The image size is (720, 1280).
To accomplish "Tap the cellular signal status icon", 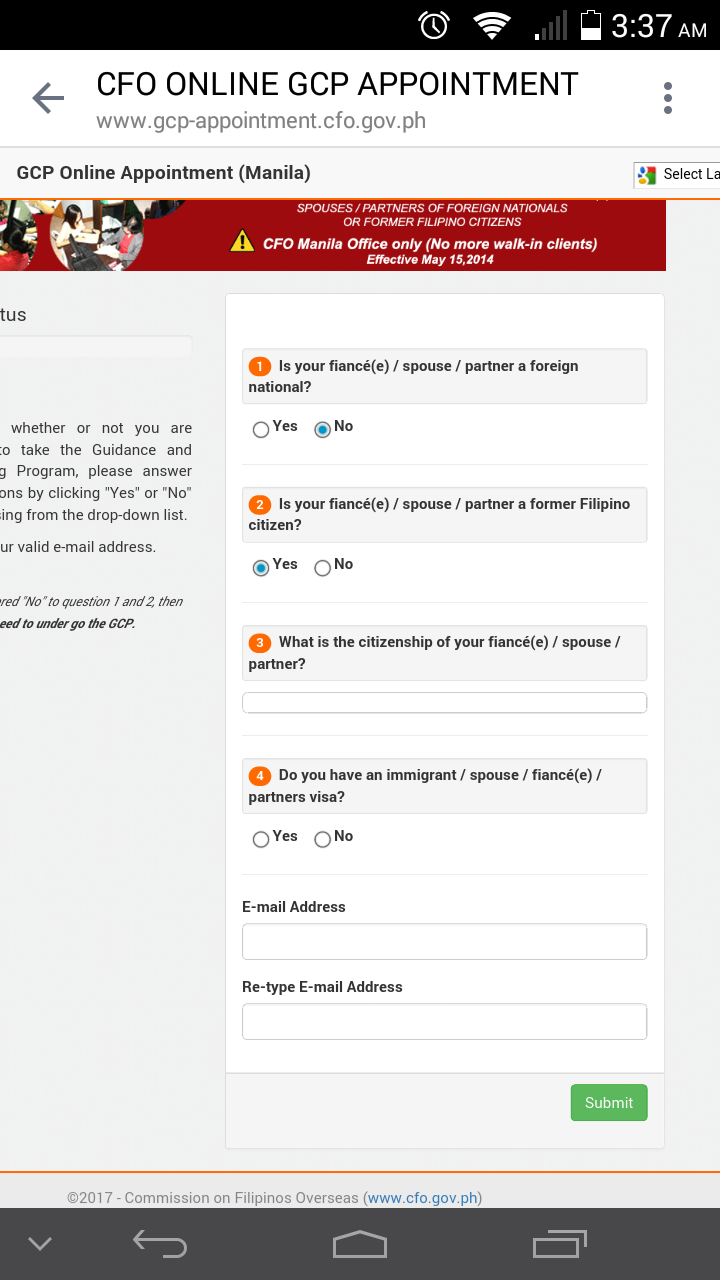I will point(551,26).
